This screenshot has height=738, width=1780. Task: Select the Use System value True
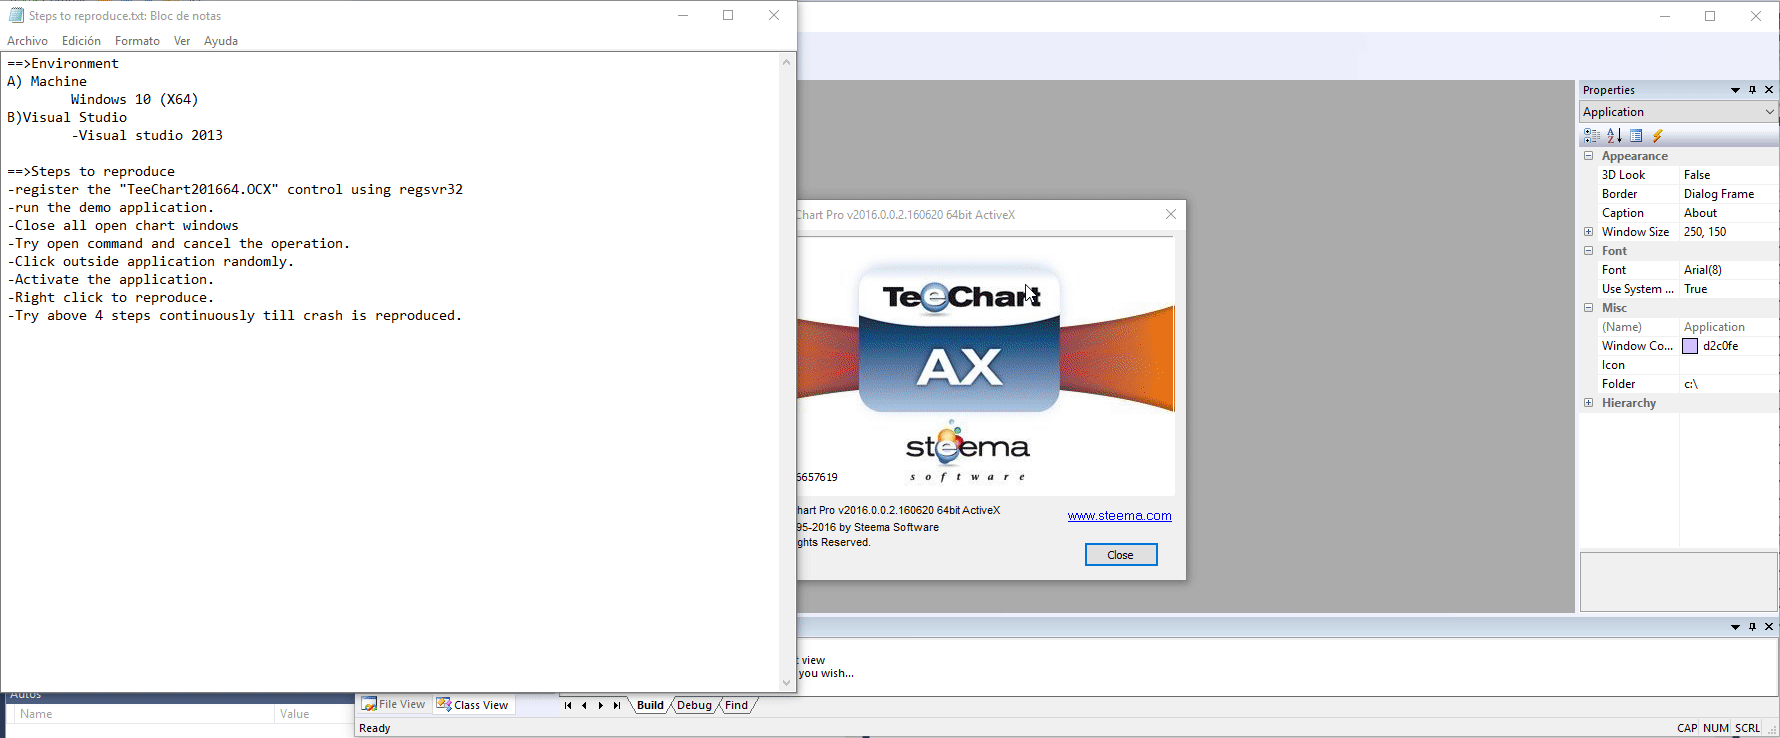pyautogui.click(x=1727, y=289)
